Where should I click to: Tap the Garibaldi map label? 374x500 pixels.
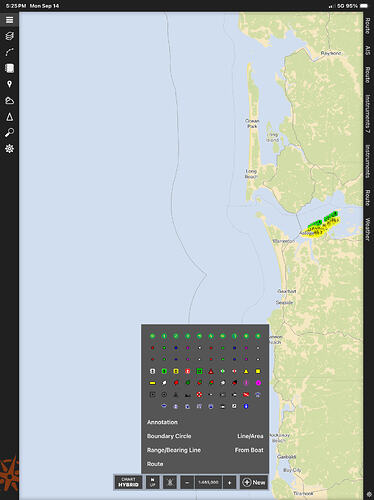[x=286, y=457]
